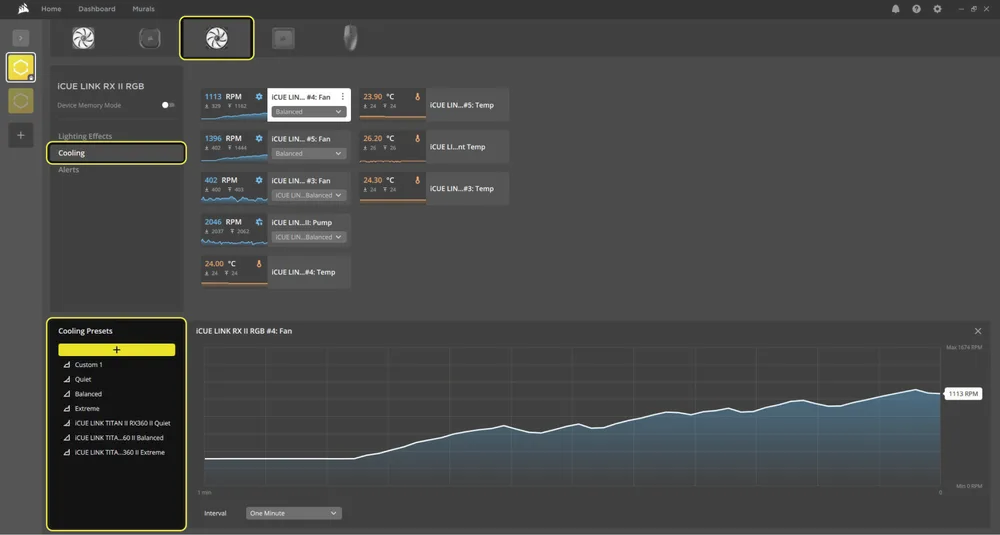Image resolution: width=1000 pixels, height=535 pixels.
Task: Open Balanced dropdown for #4: Fan
Action: point(309,112)
